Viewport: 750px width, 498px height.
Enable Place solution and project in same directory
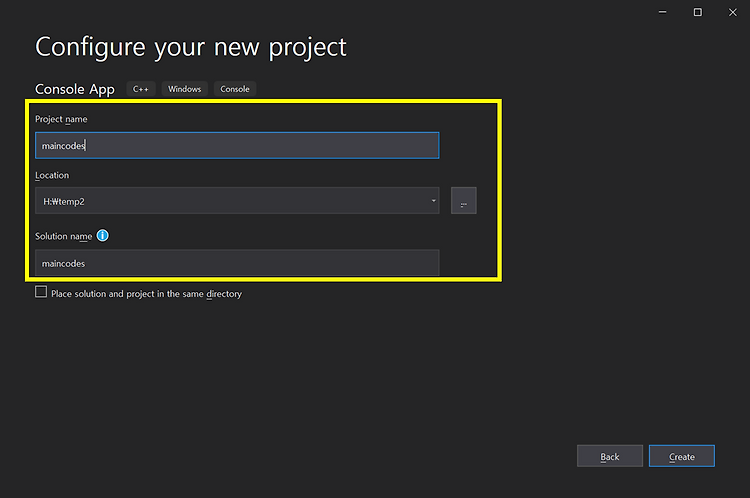pos(41,292)
